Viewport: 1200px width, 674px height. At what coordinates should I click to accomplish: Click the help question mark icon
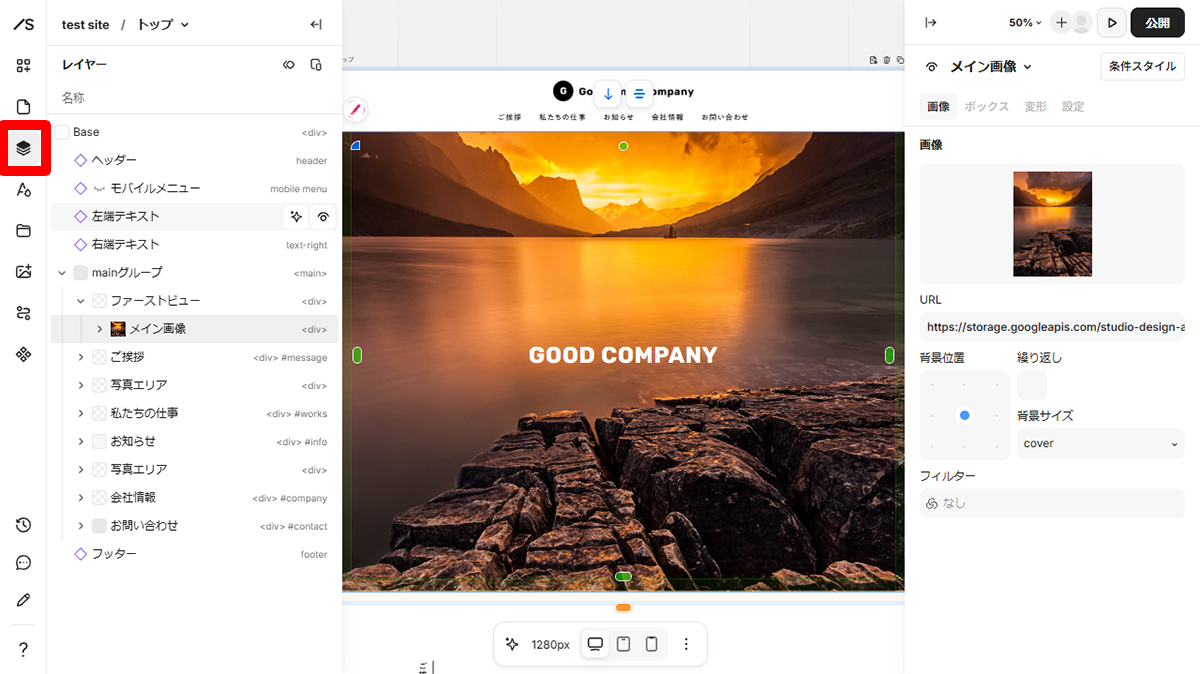(24, 650)
